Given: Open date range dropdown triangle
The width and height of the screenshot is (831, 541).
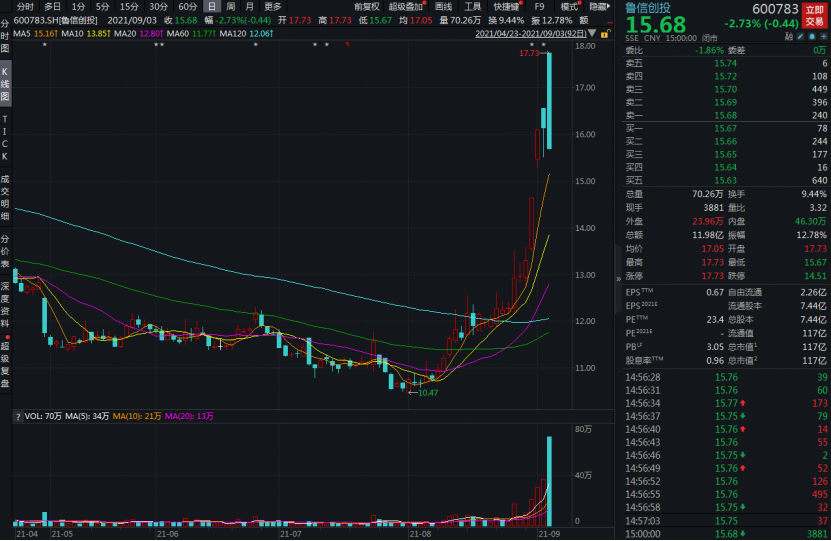Looking at the screenshot, I should click(593, 33).
